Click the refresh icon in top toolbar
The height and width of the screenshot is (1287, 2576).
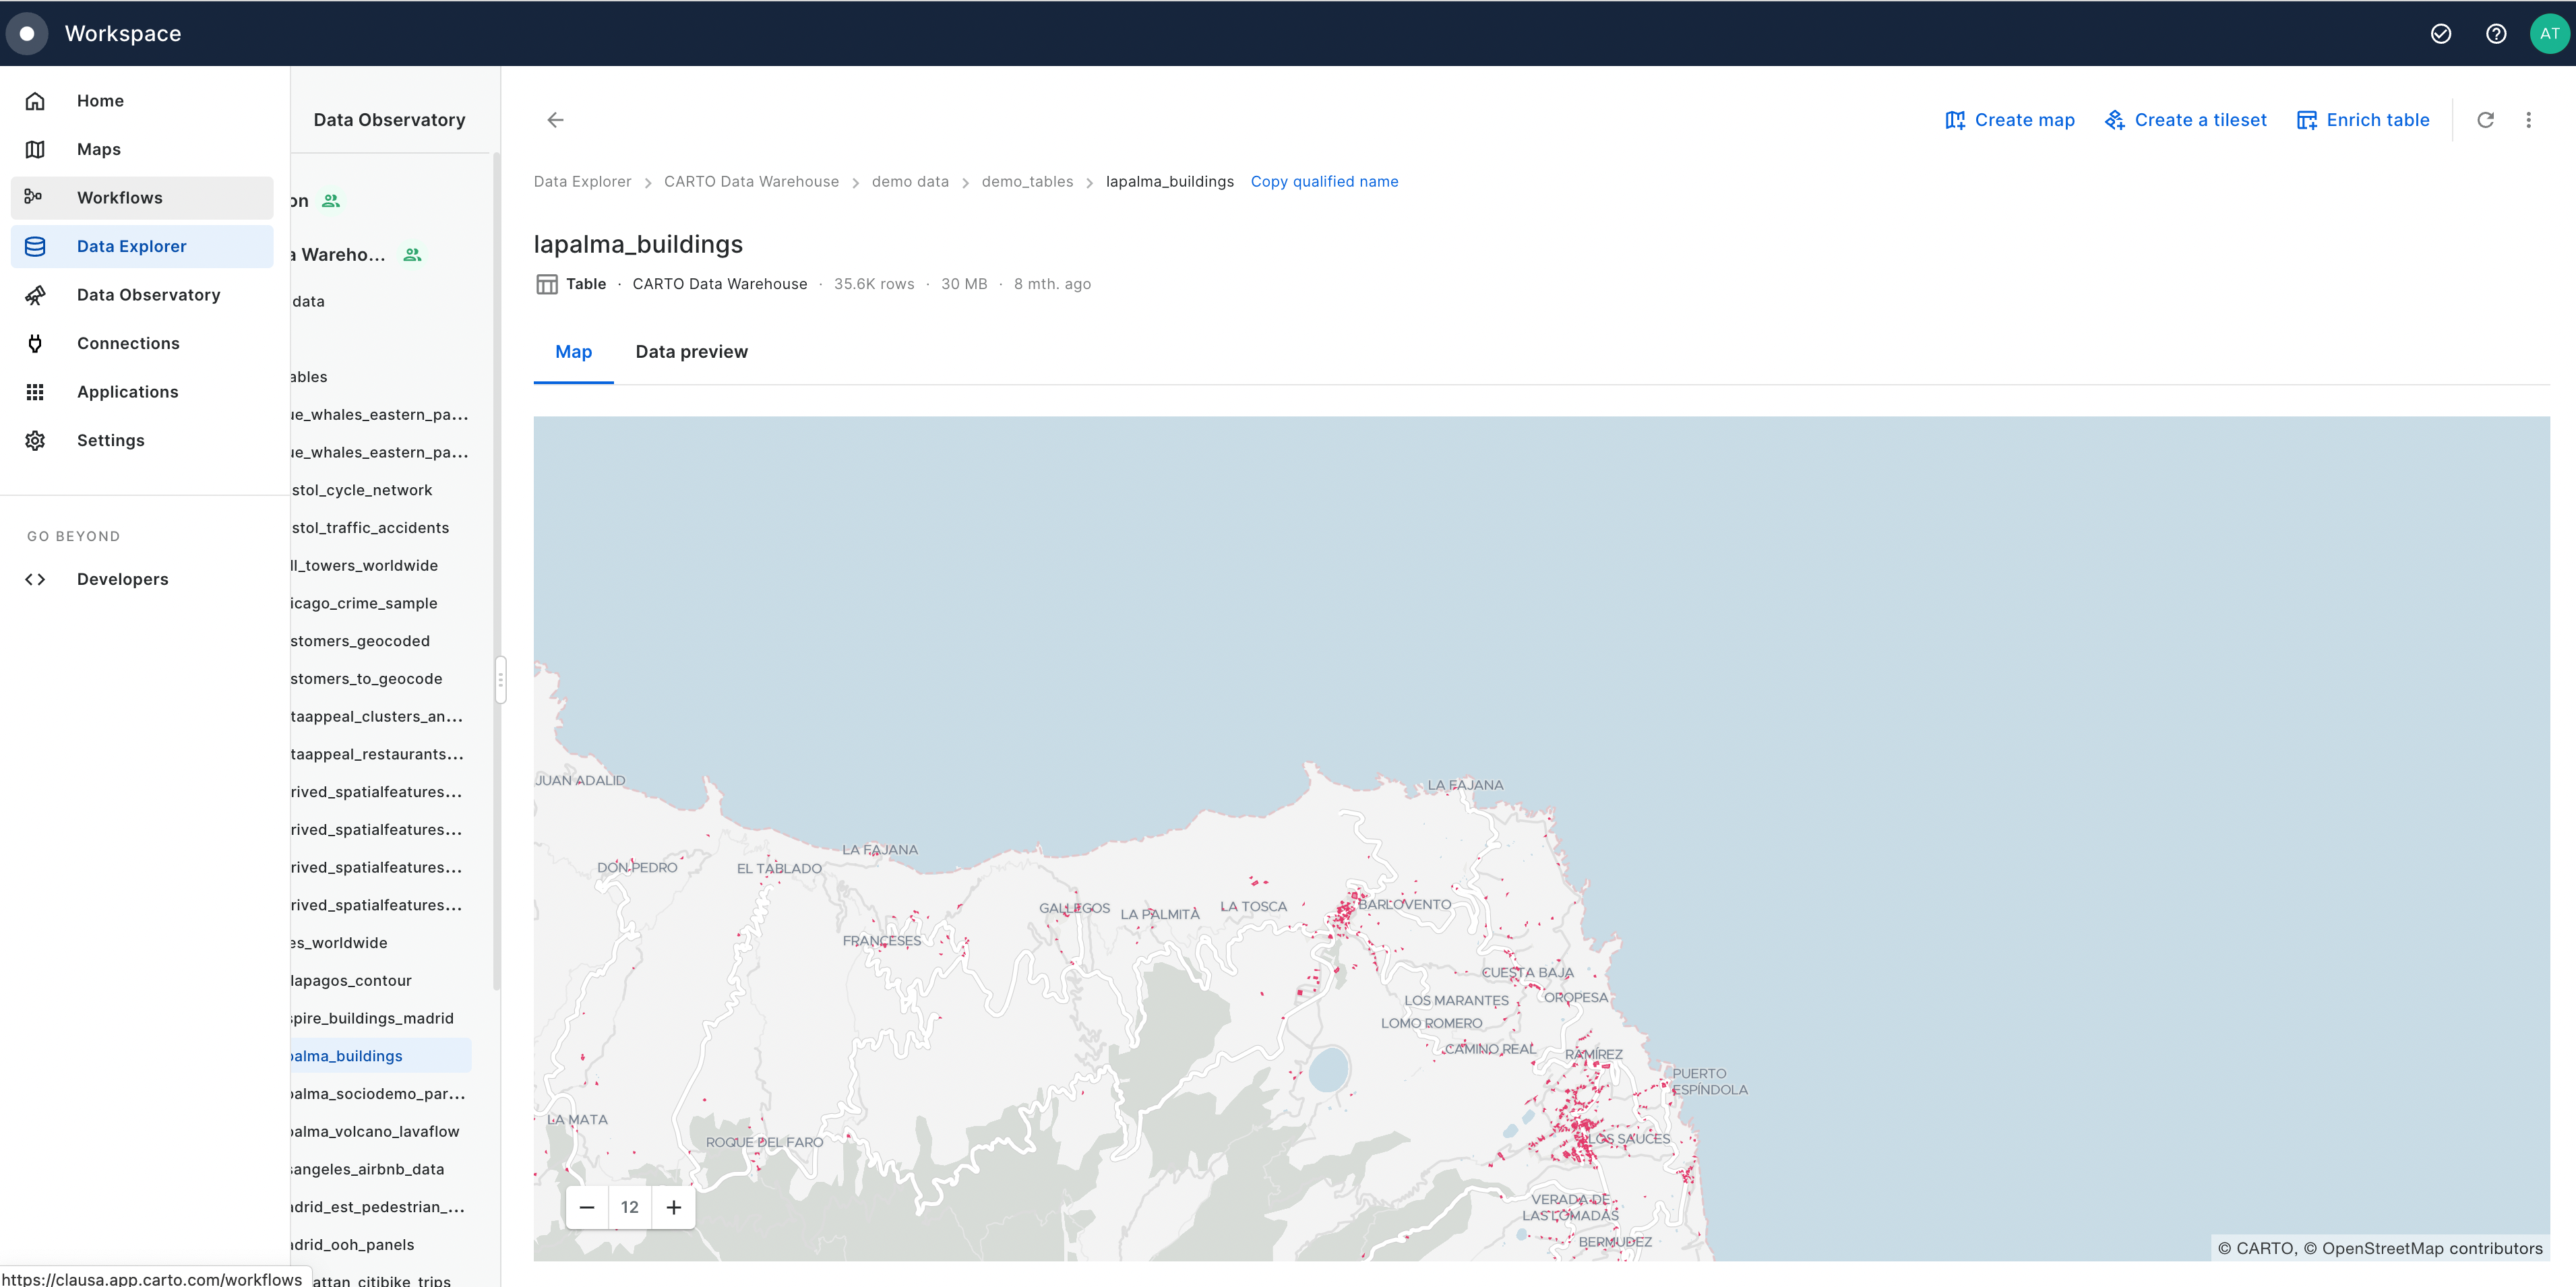click(2485, 120)
